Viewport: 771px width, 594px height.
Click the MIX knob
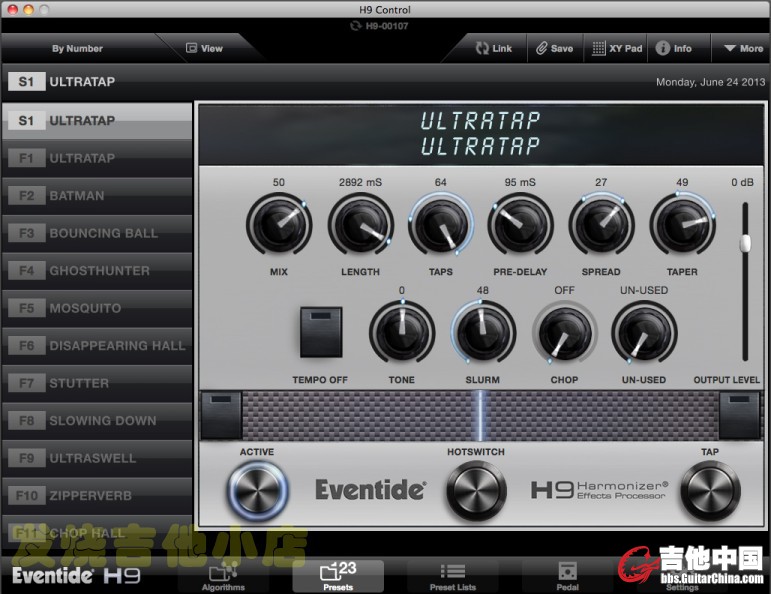click(x=279, y=225)
